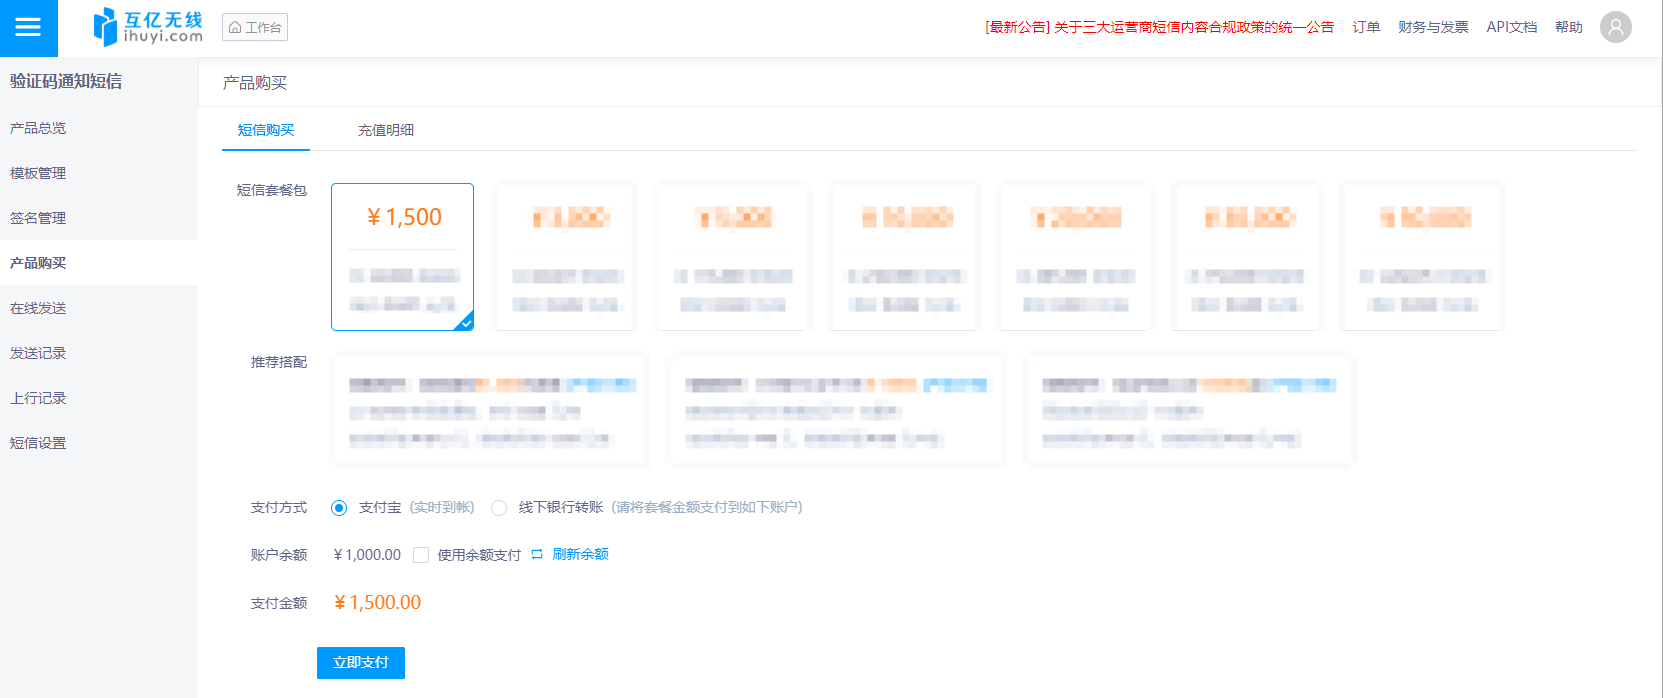Screen dimensions: 1663x698
Task: Select the ¥1,500 SMS package card
Action: 402,256
